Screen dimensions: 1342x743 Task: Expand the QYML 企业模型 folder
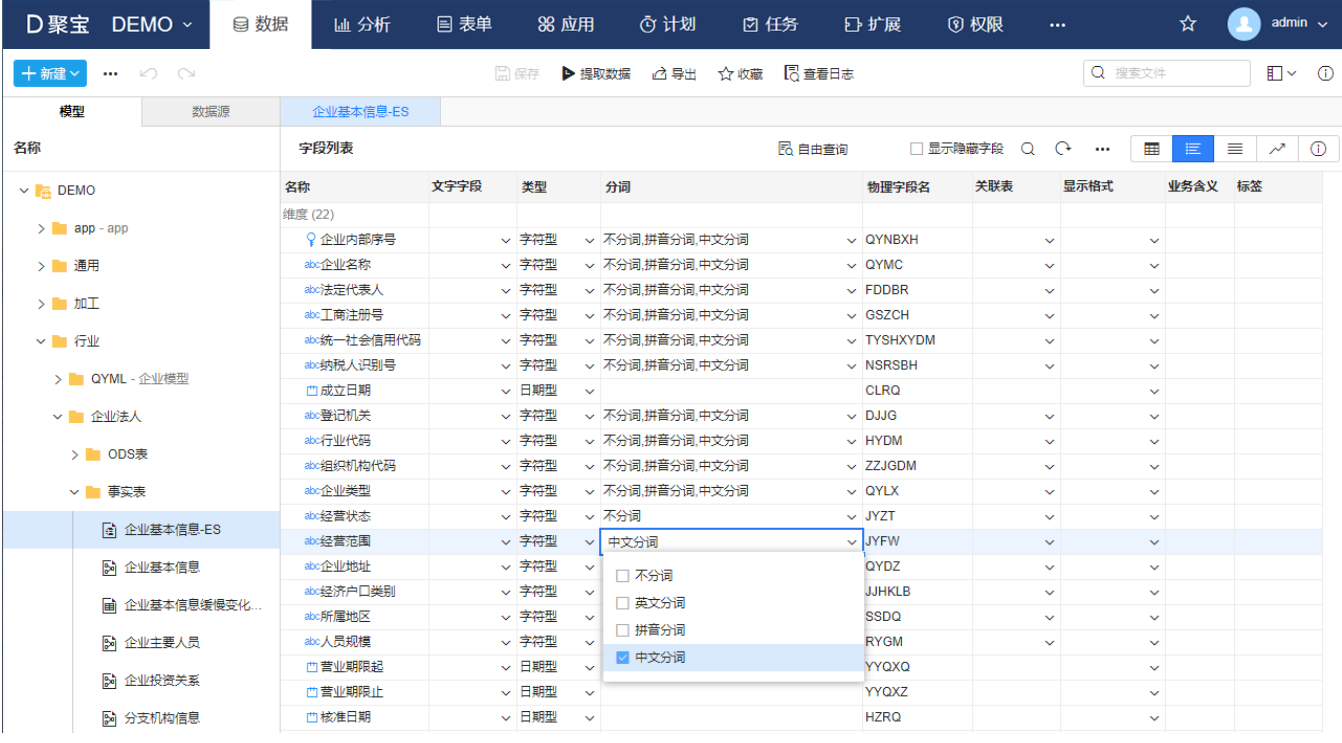[58, 379]
